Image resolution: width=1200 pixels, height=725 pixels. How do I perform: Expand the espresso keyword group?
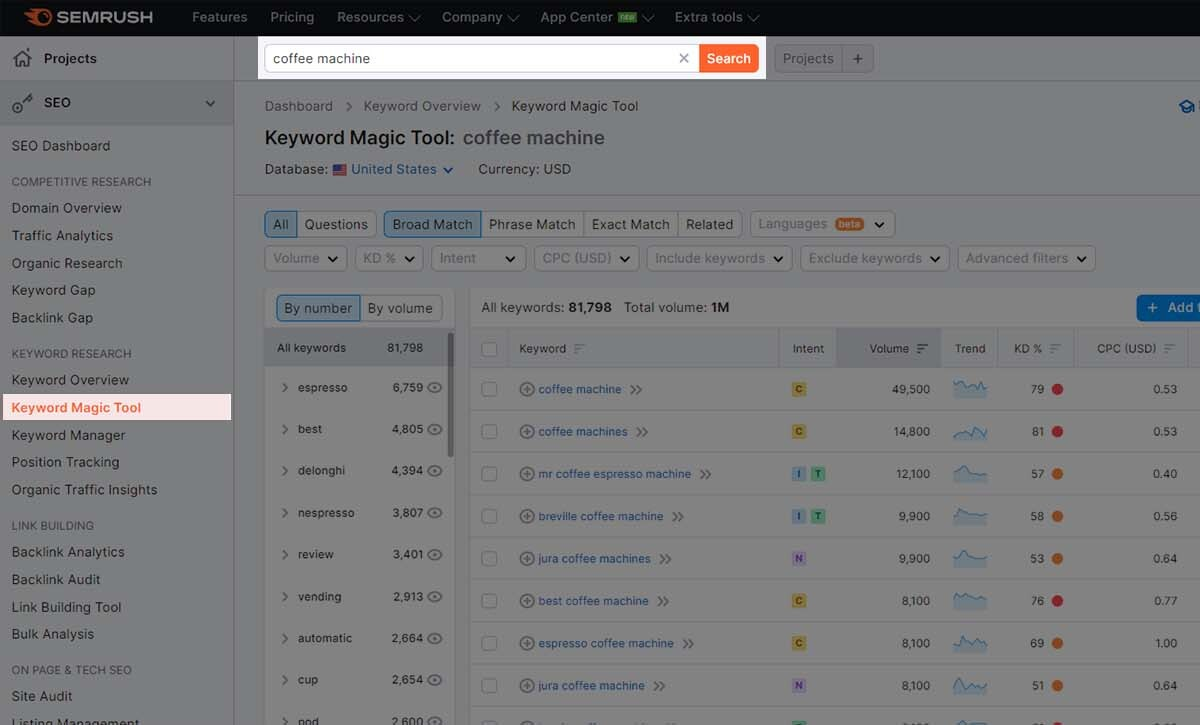pos(285,388)
